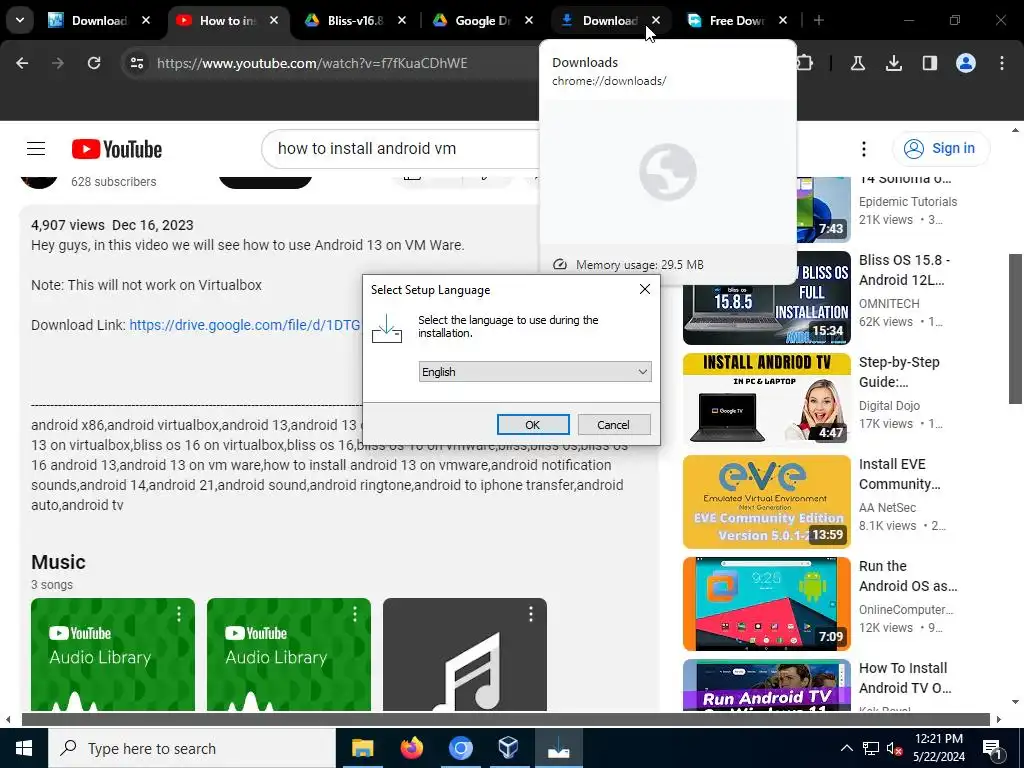The image size is (1024, 768).
Task: Open the English language combo box
Action: pos(535,372)
